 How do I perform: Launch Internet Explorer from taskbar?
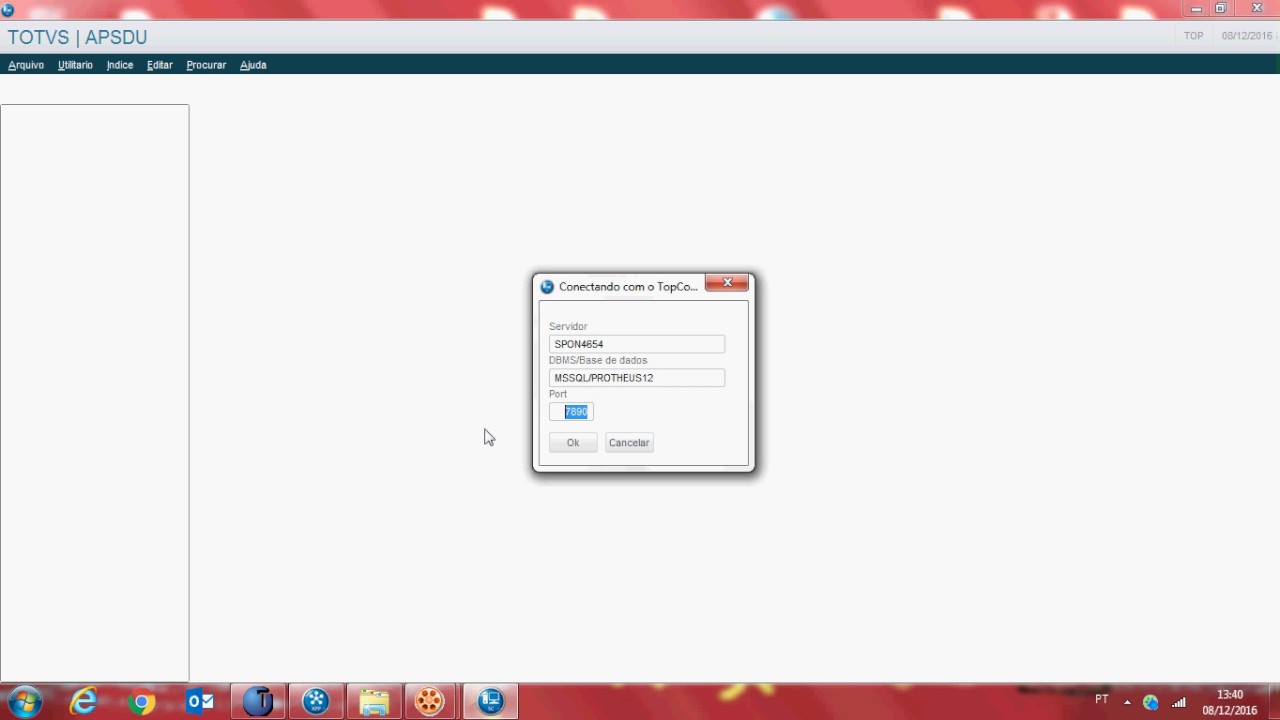tap(84, 702)
